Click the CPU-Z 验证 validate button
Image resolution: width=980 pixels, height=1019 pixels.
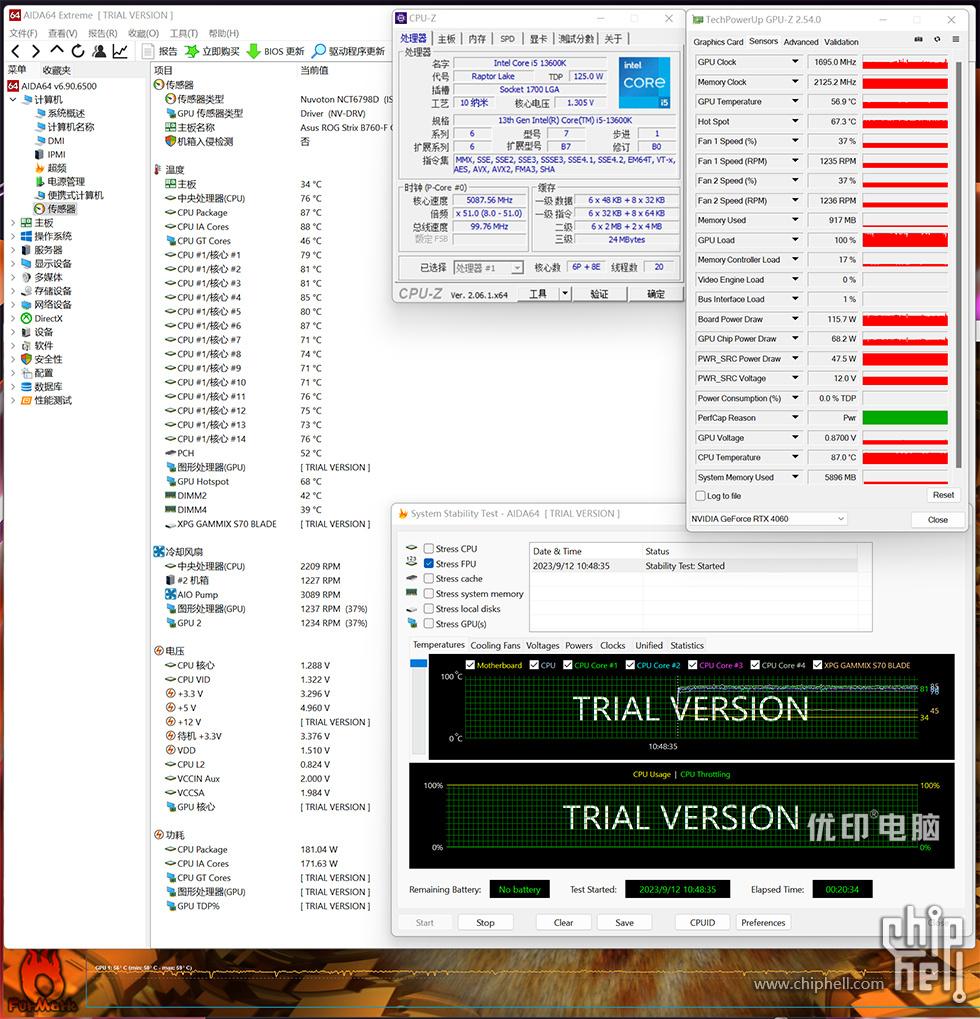coord(599,294)
